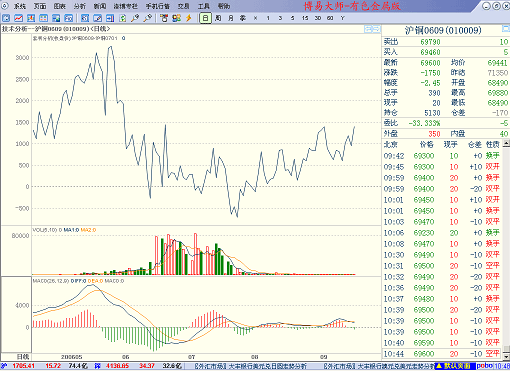
Task: Click the green refresh arrows toolbar icon
Action: point(123,18)
